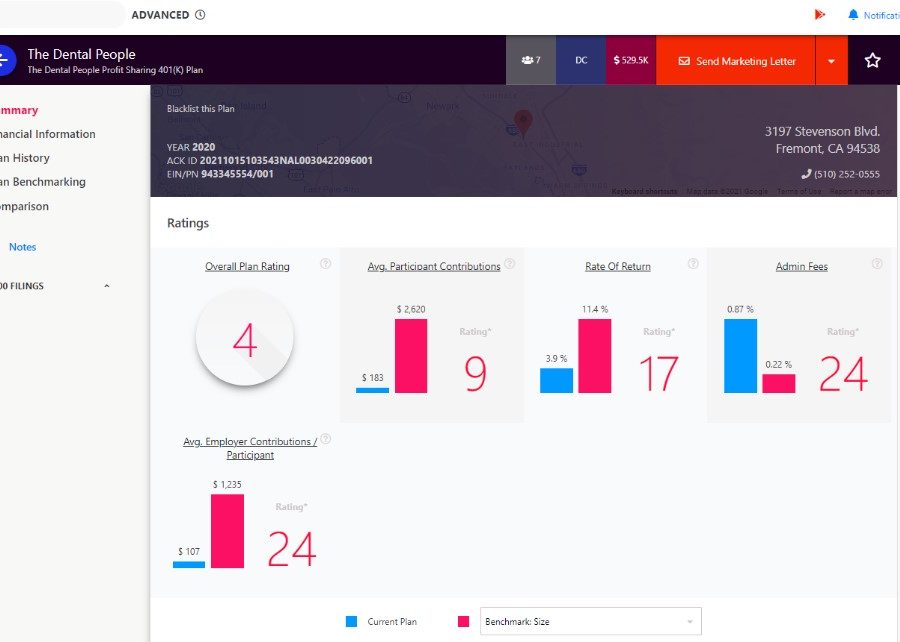Click help icon next to Avg. Employer Contributions

[325, 439]
